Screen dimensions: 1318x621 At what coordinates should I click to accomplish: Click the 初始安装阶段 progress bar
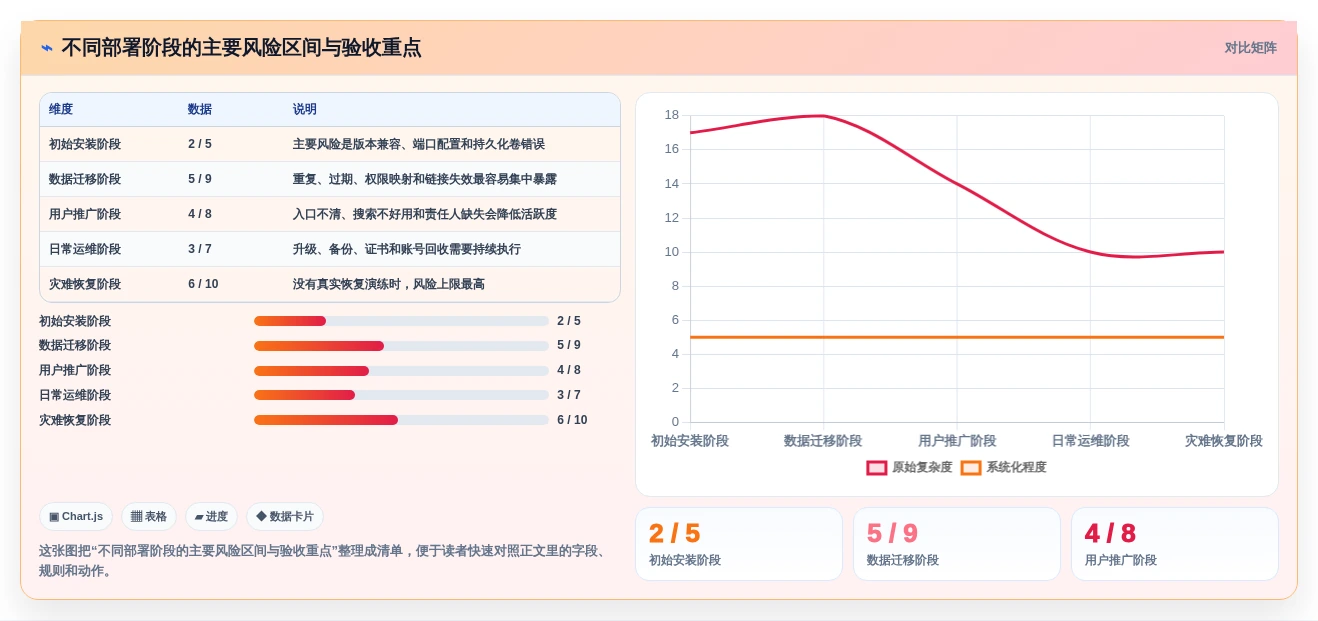point(401,321)
